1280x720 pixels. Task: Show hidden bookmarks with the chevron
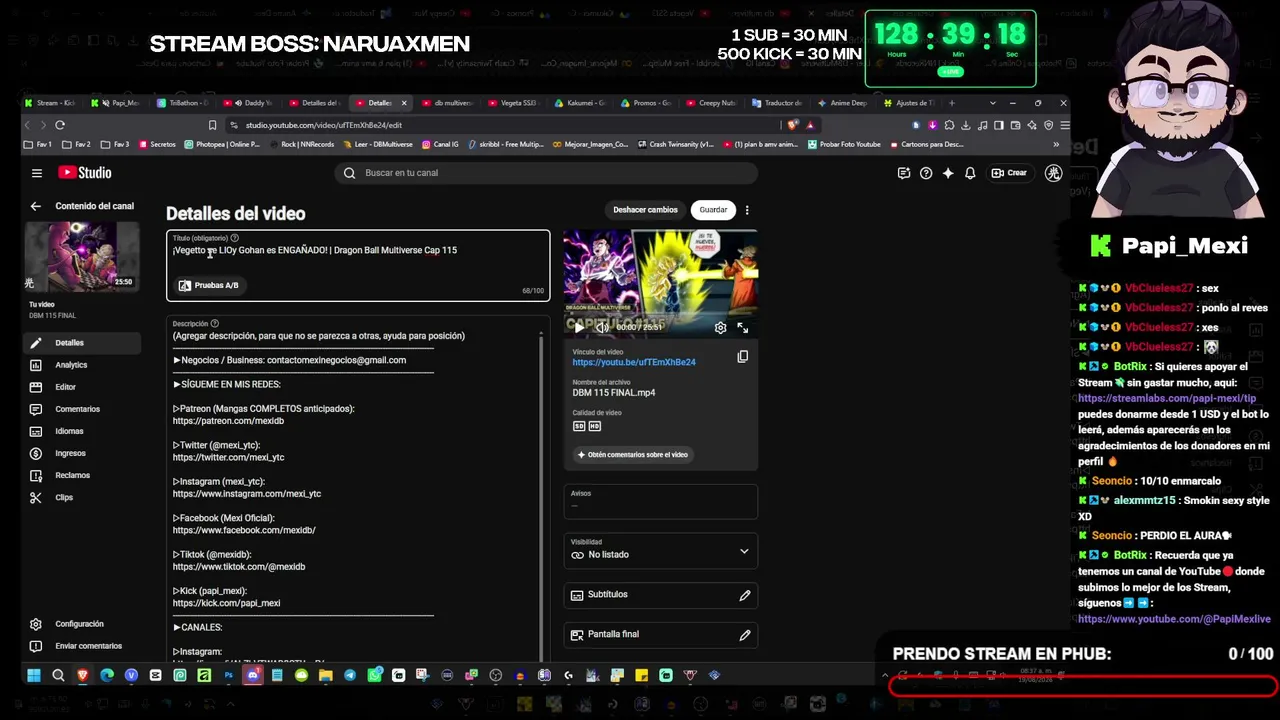tap(1056, 145)
